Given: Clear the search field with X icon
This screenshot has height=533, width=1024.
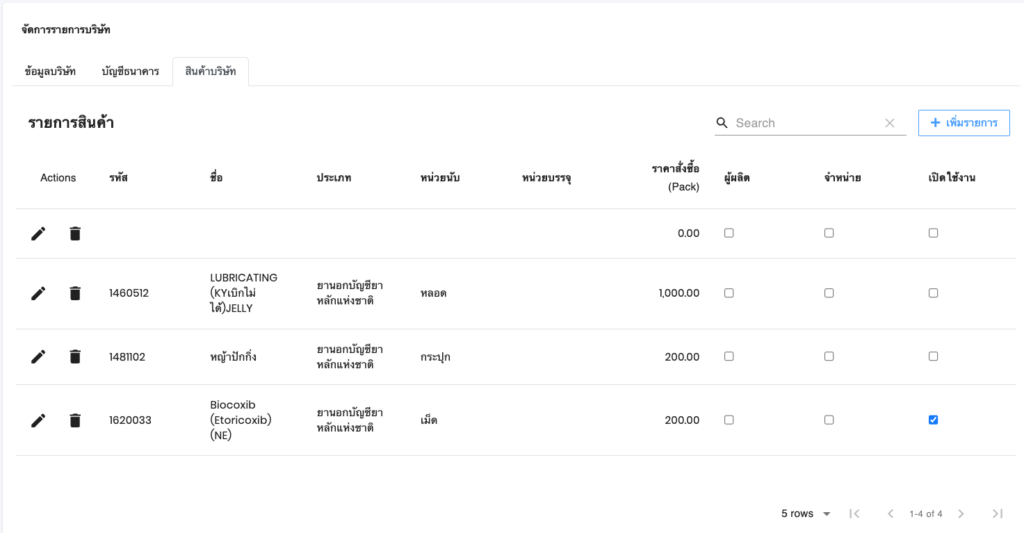Looking at the screenshot, I should 890,123.
